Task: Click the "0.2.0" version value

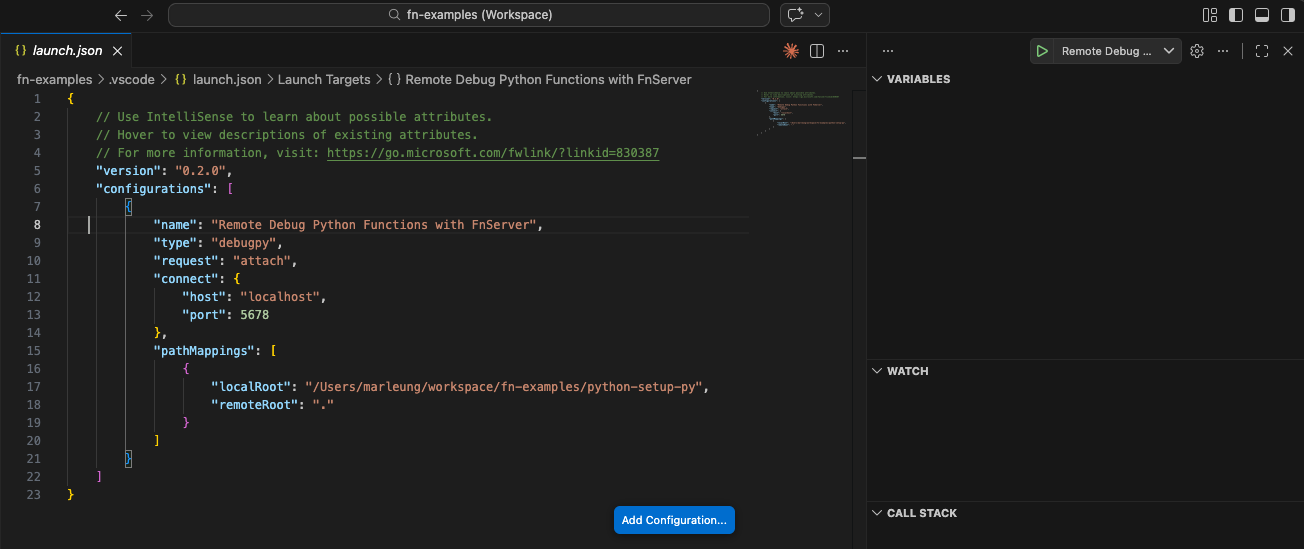Action: [x=200, y=171]
